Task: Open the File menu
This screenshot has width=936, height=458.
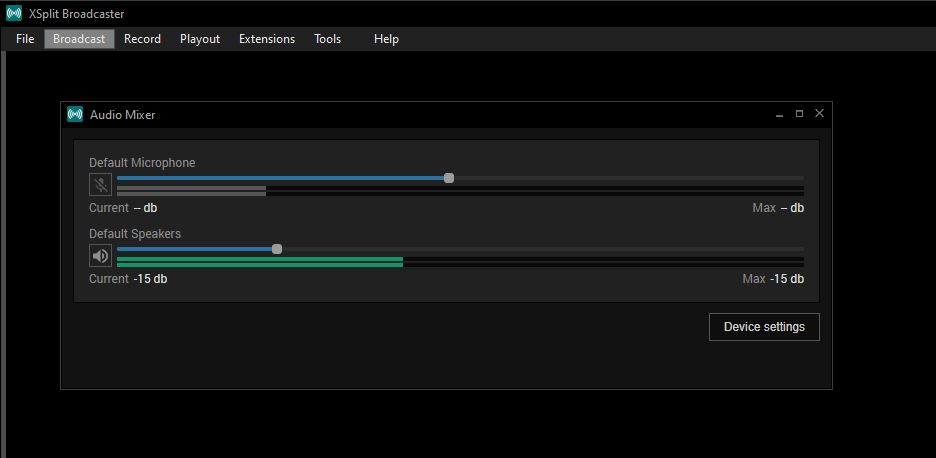Action: coord(25,39)
